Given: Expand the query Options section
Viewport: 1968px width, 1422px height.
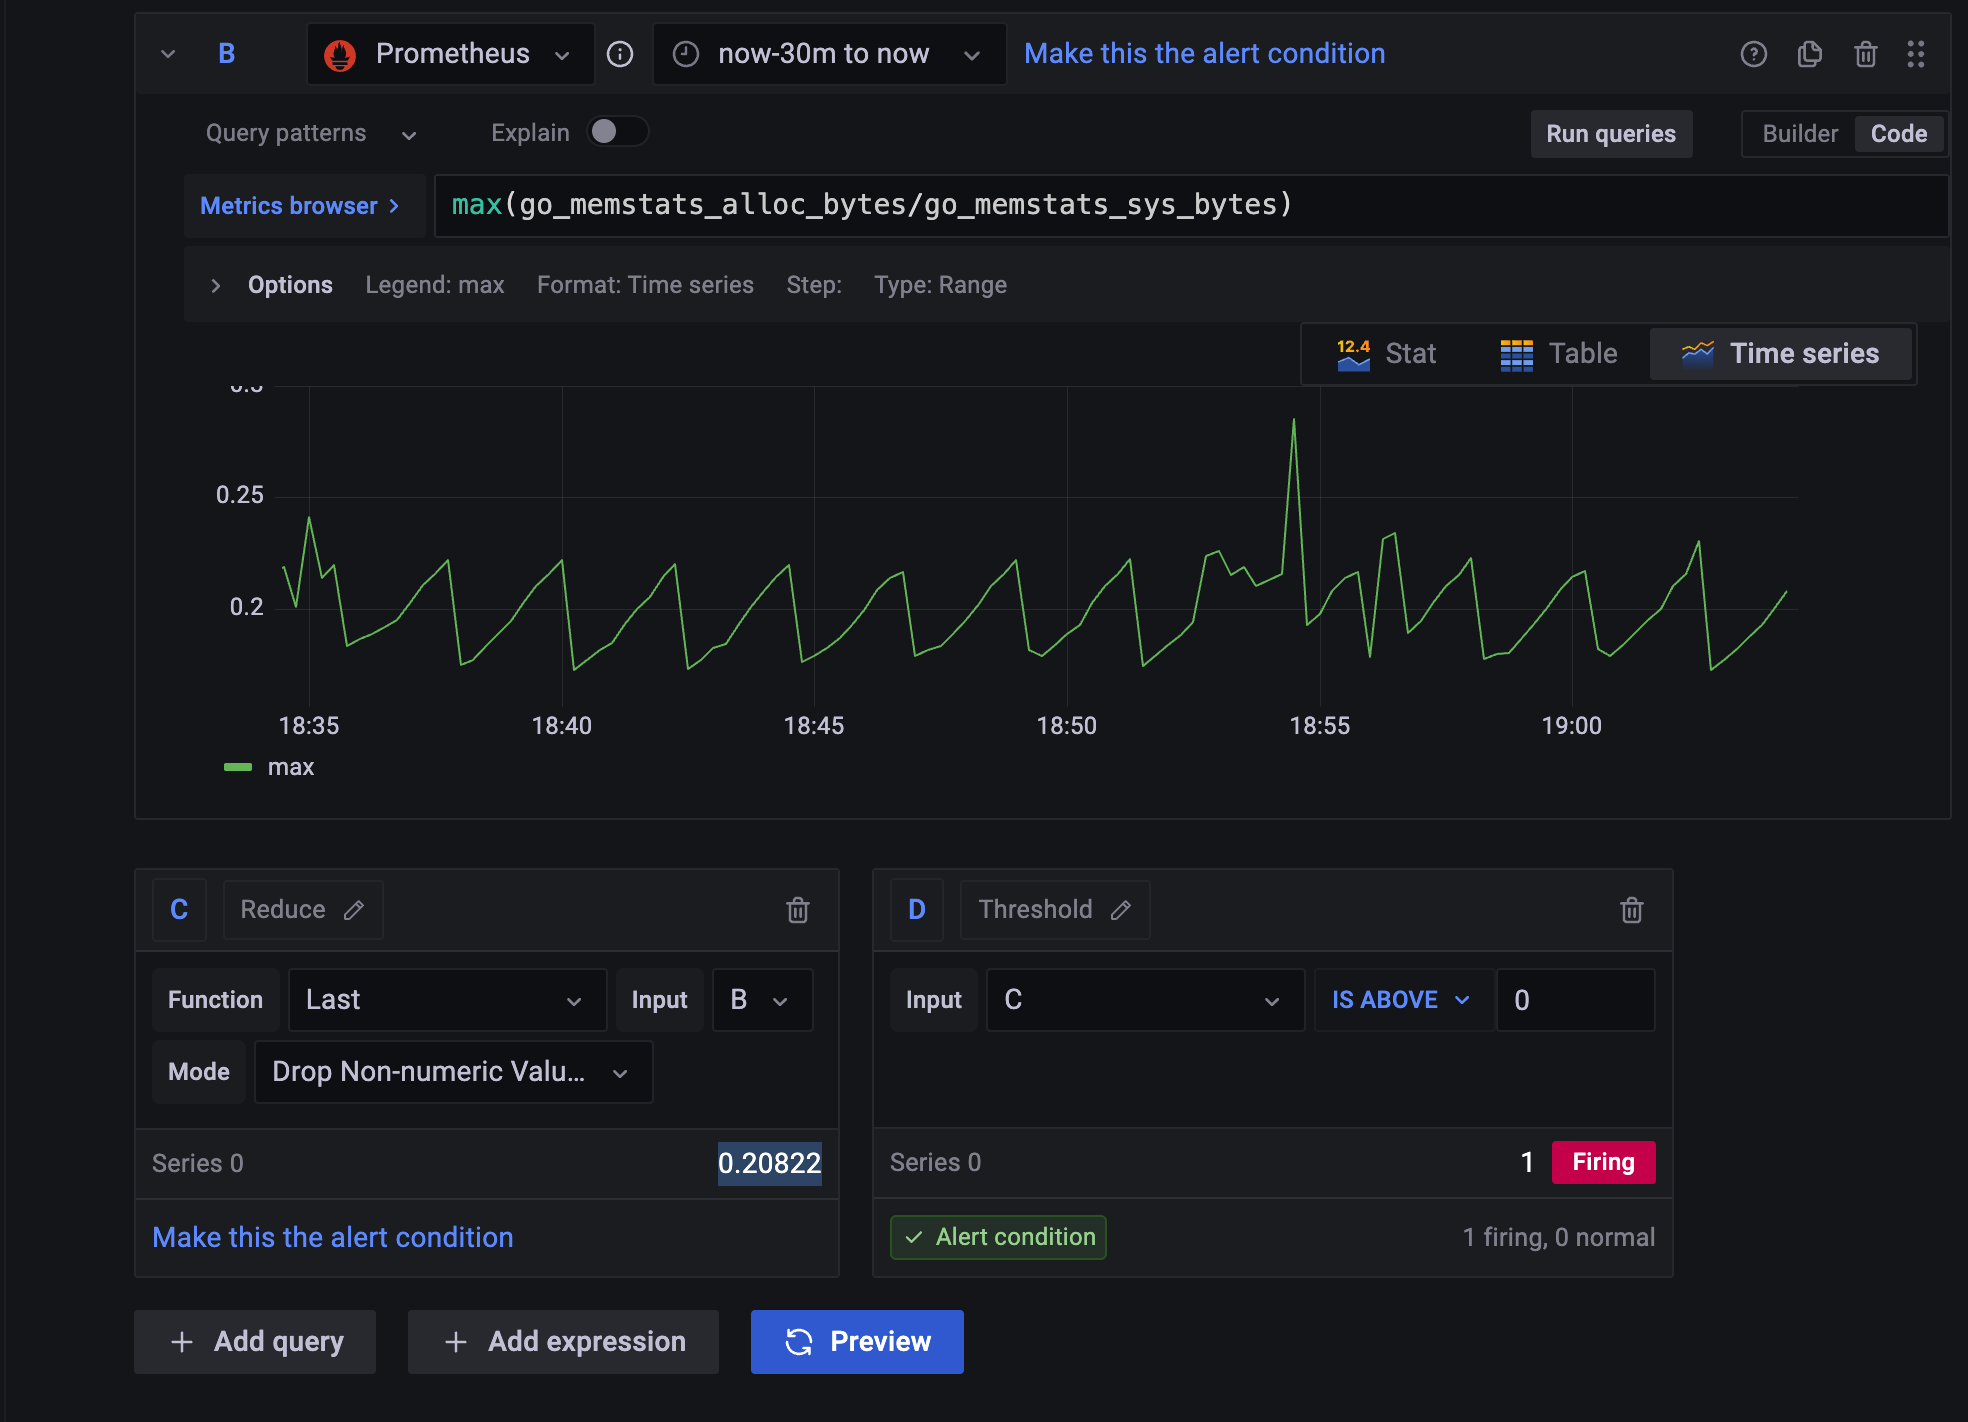Looking at the screenshot, I should click(x=289, y=285).
